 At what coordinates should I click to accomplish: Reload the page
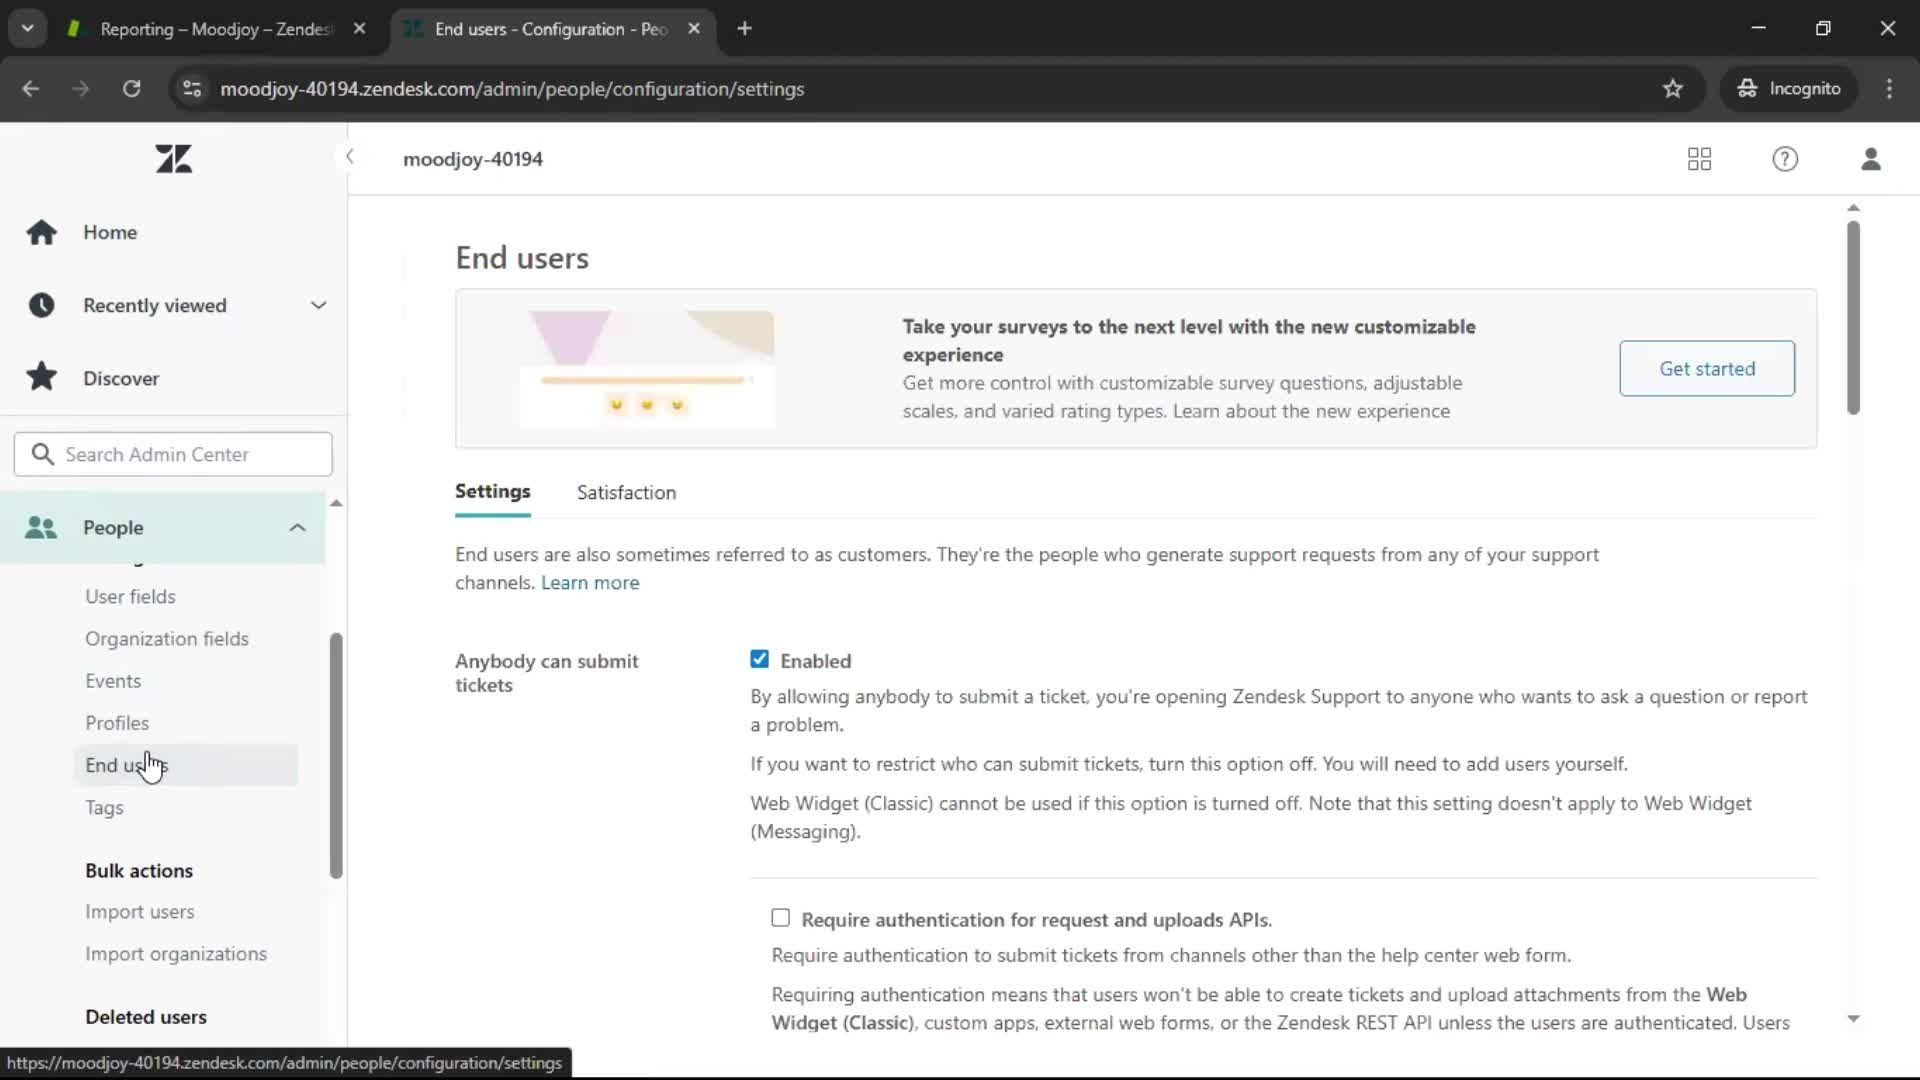click(x=132, y=89)
